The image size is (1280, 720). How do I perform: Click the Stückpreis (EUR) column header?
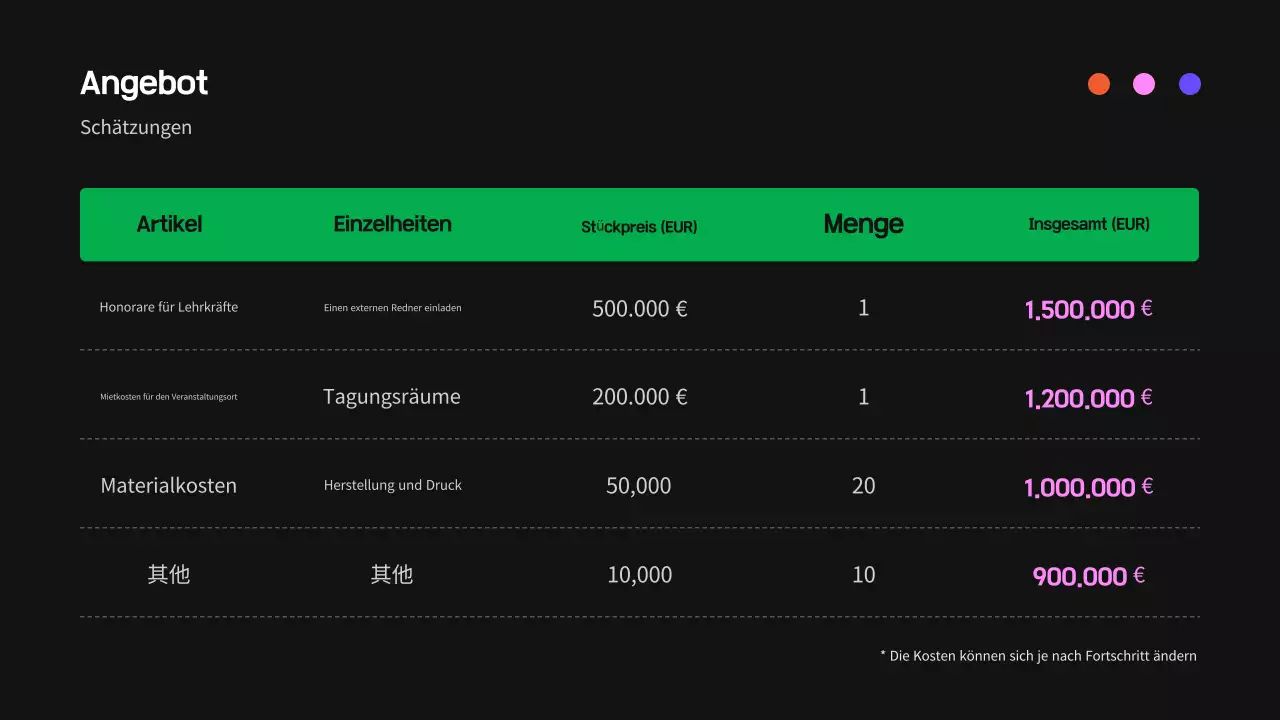click(x=639, y=226)
